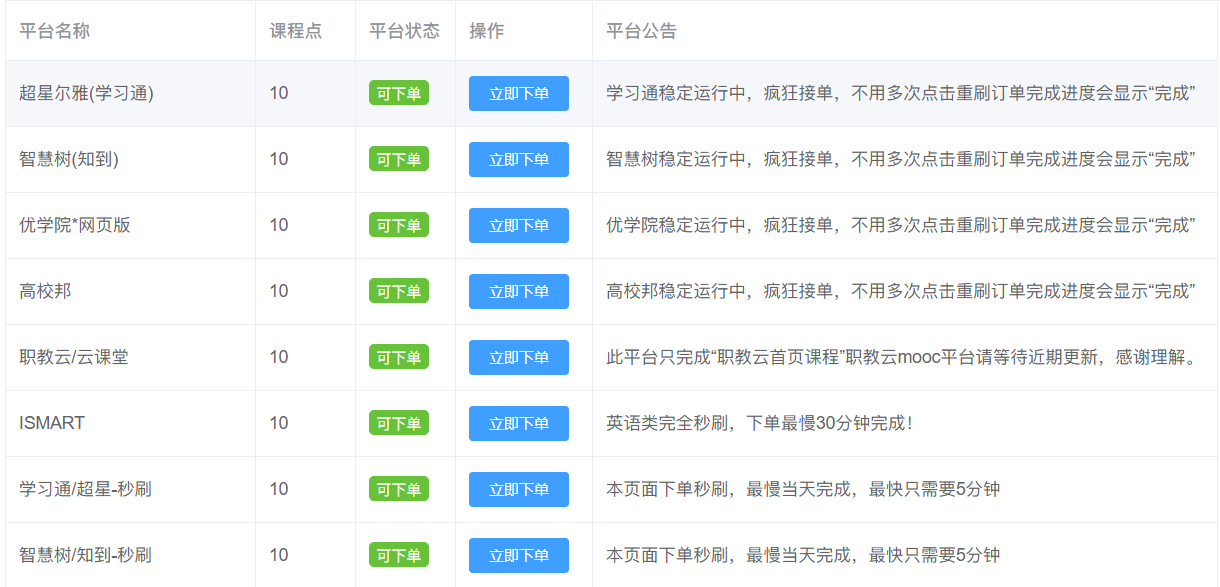Click the 操作 column header
This screenshot has width=1220, height=587.
pos(486,31)
